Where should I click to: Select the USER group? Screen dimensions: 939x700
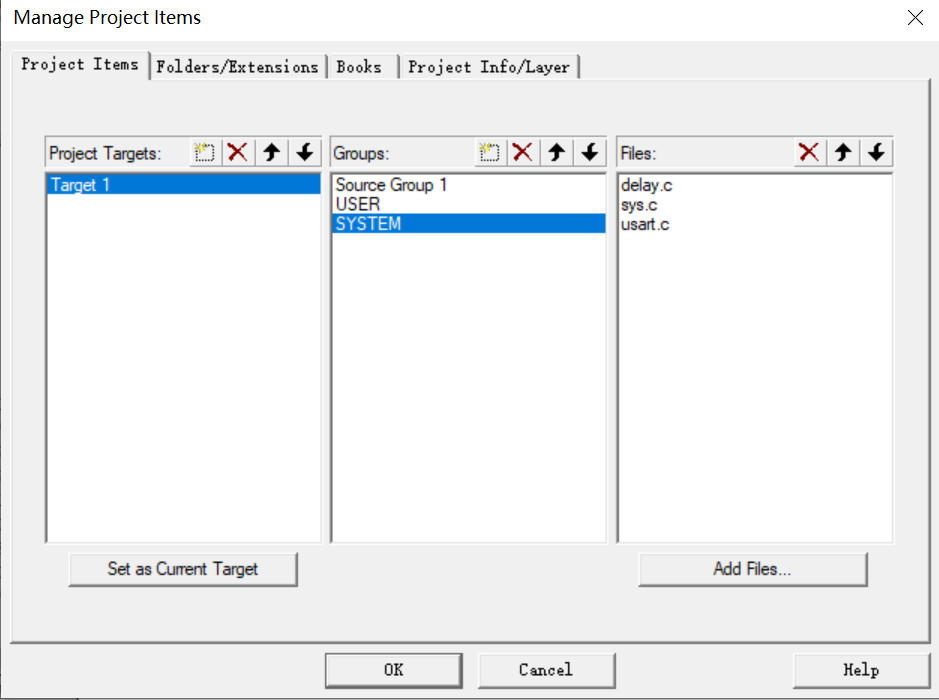pos(468,204)
